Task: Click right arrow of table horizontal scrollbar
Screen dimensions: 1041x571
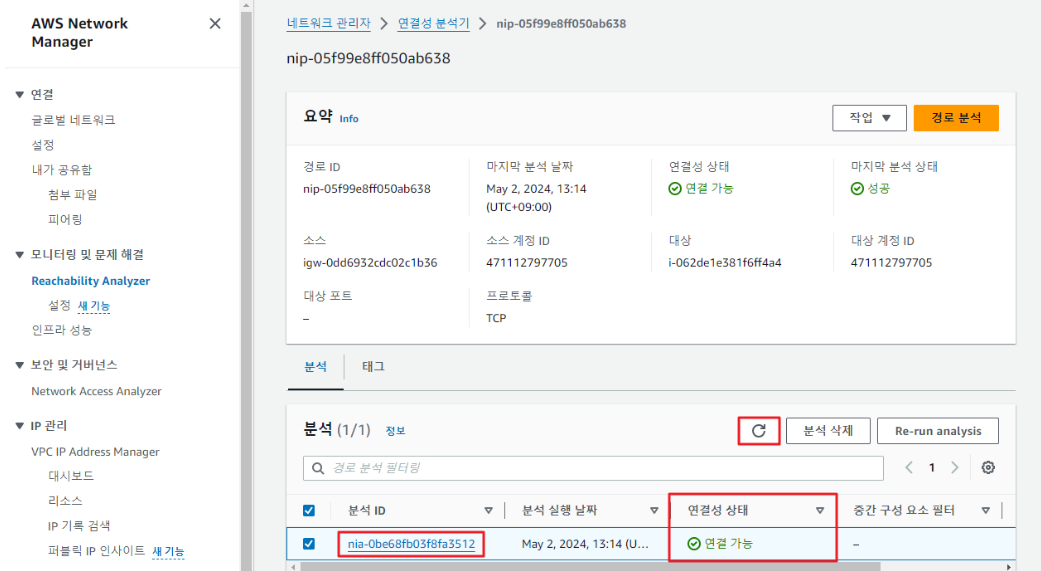Action: 1009,566
